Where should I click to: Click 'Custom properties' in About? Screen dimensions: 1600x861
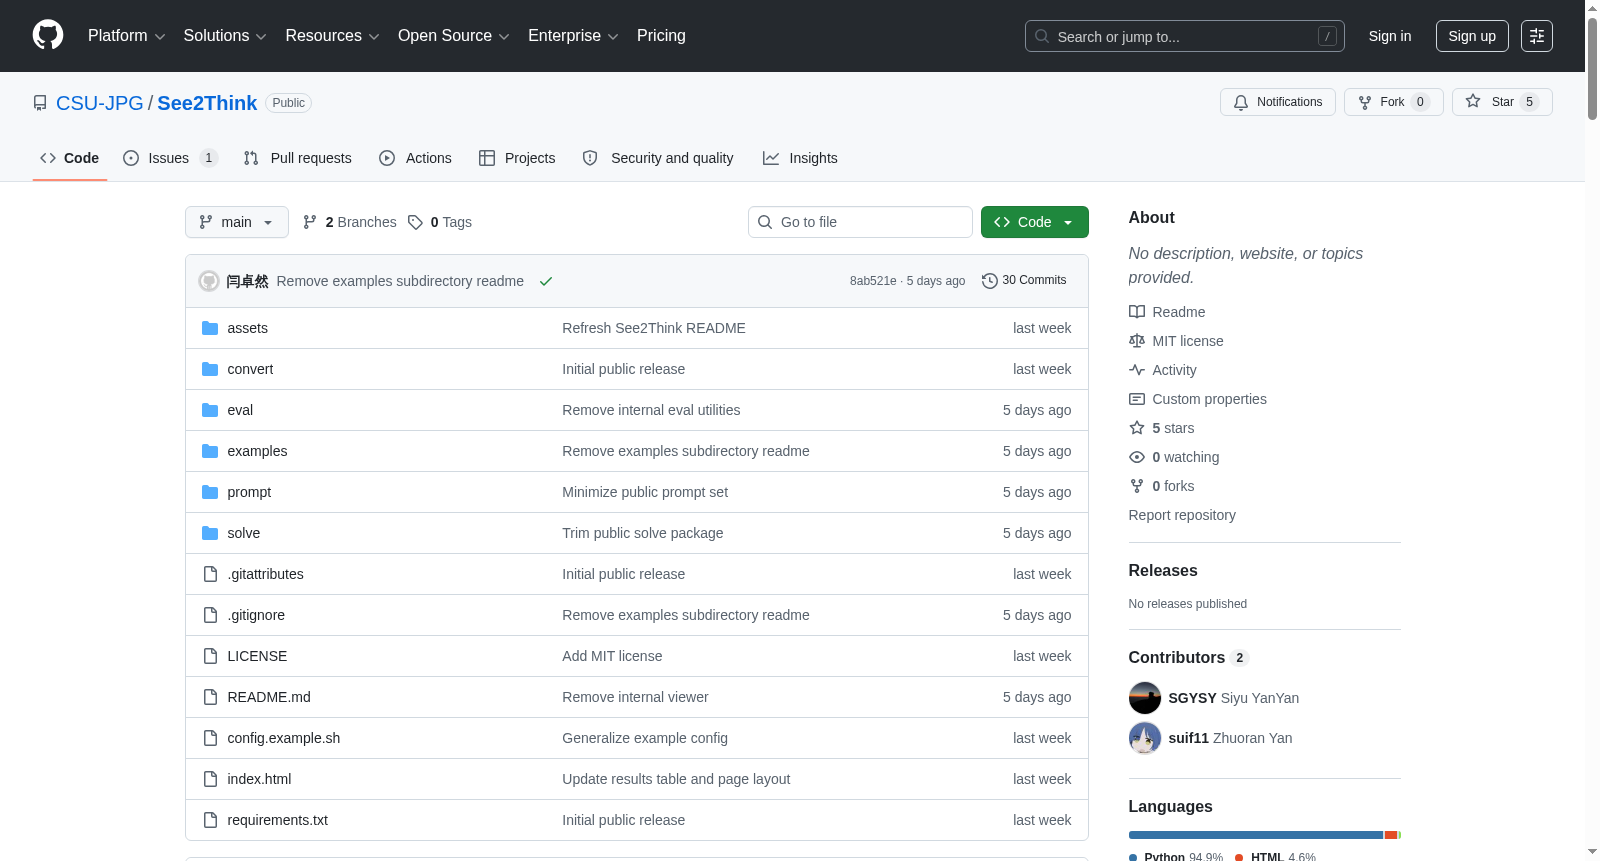1209,399
